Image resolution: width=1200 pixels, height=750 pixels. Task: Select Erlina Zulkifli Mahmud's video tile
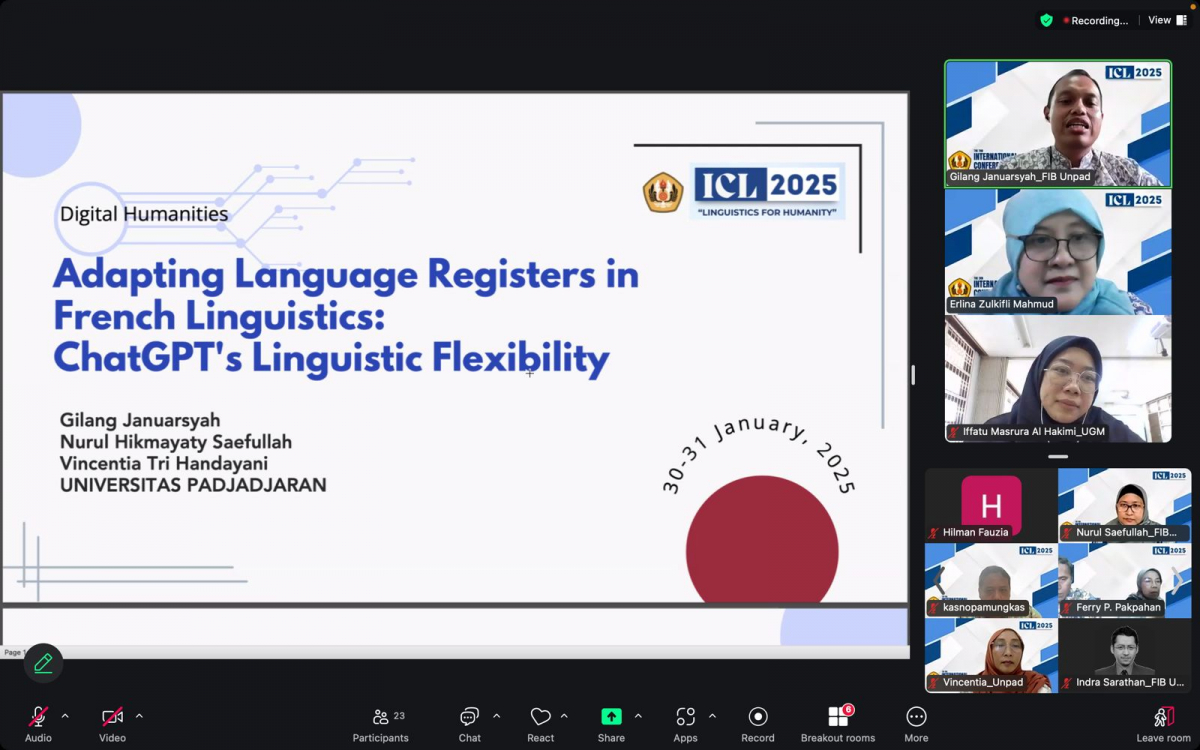pyautogui.click(x=1058, y=251)
